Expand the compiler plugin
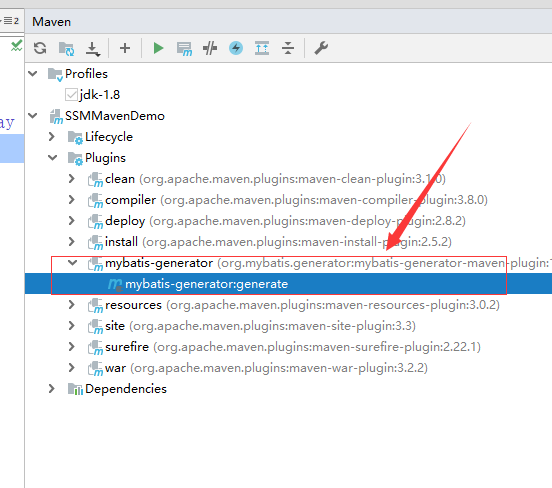This screenshot has height=488, width=552. point(71,200)
